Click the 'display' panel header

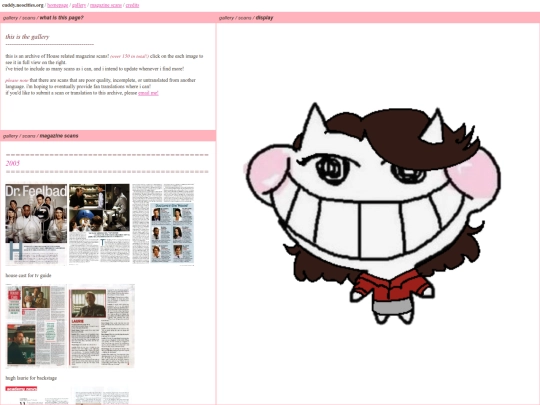point(378,18)
